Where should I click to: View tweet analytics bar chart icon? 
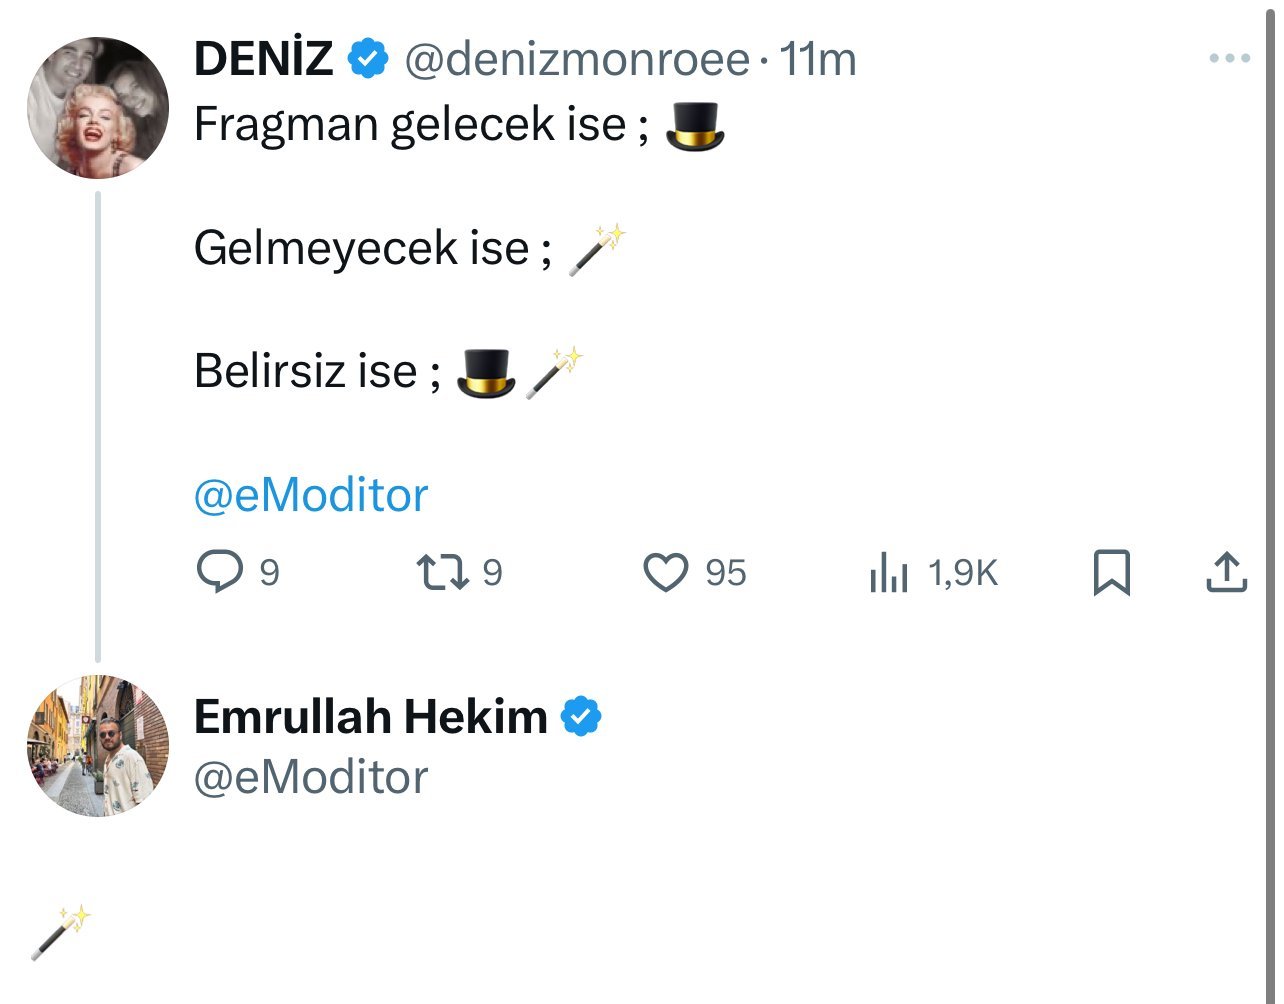point(888,574)
